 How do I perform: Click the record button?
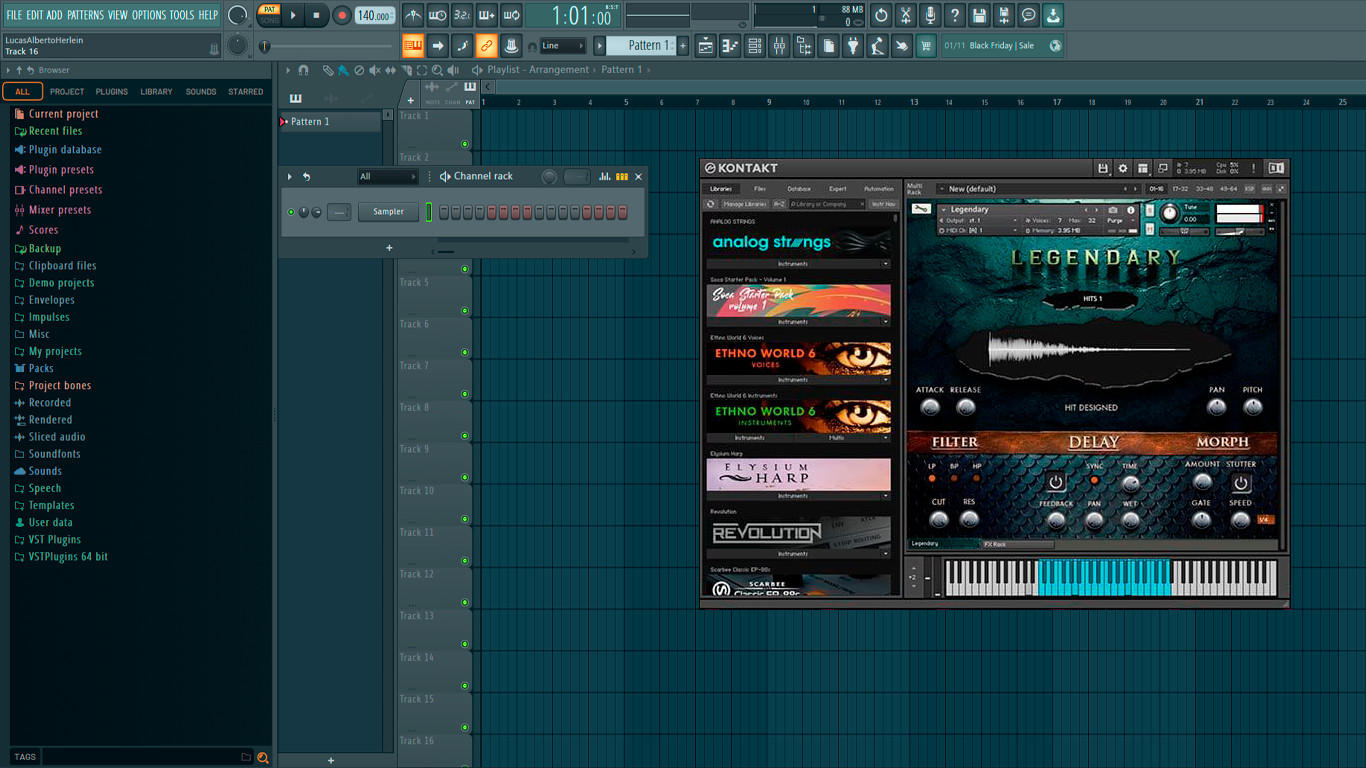coord(342,16)
